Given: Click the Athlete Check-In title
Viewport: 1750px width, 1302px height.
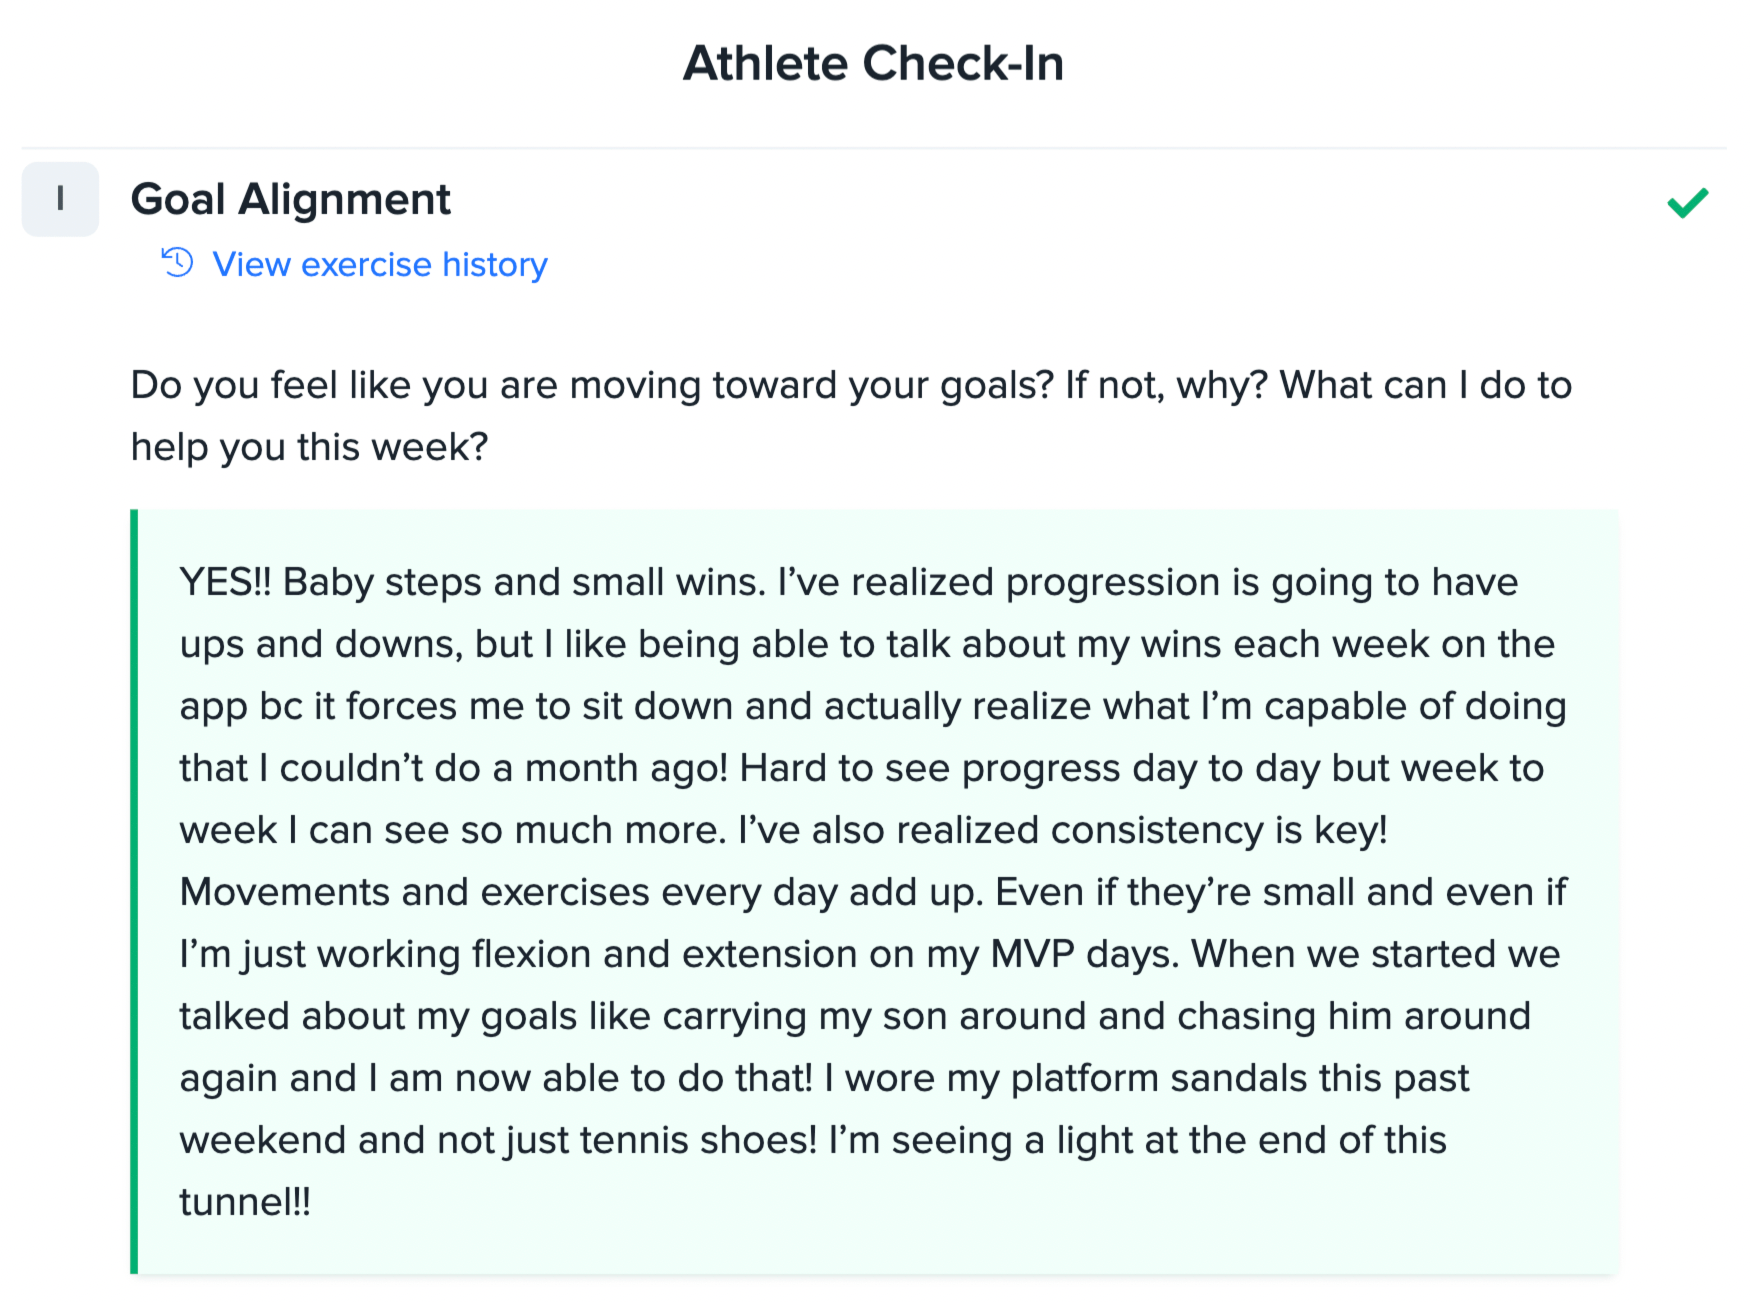Looking at the screenshot, I should pos(873,63).
